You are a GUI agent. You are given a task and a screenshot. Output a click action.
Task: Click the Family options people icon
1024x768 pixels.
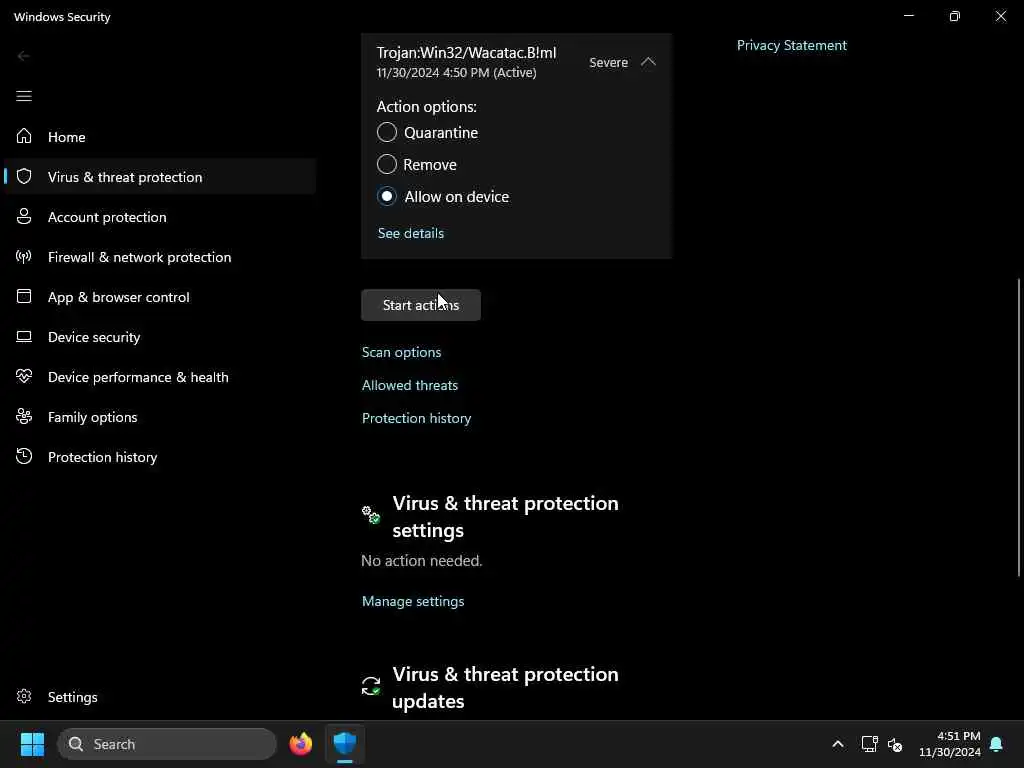[24, 416]
